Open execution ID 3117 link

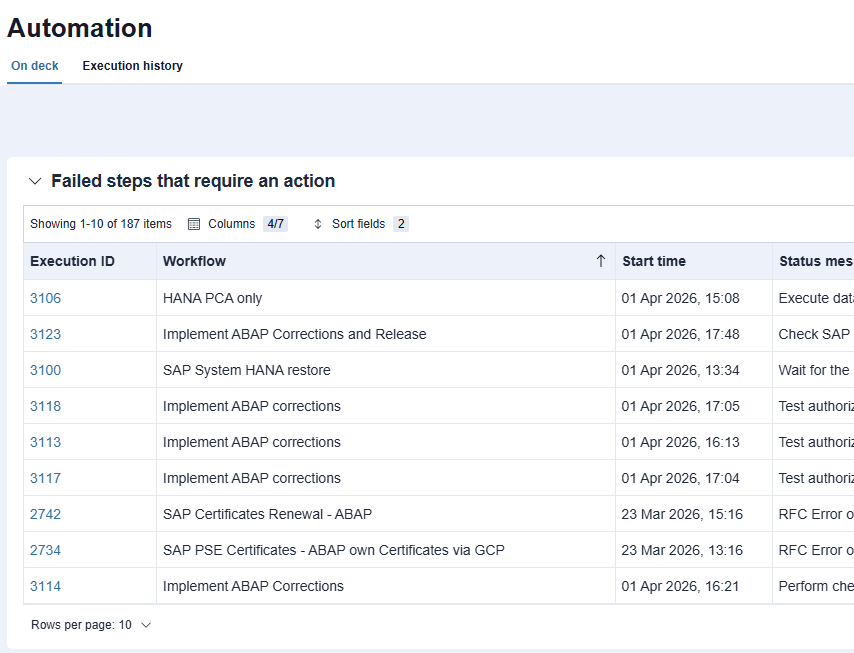coord(45,478)
